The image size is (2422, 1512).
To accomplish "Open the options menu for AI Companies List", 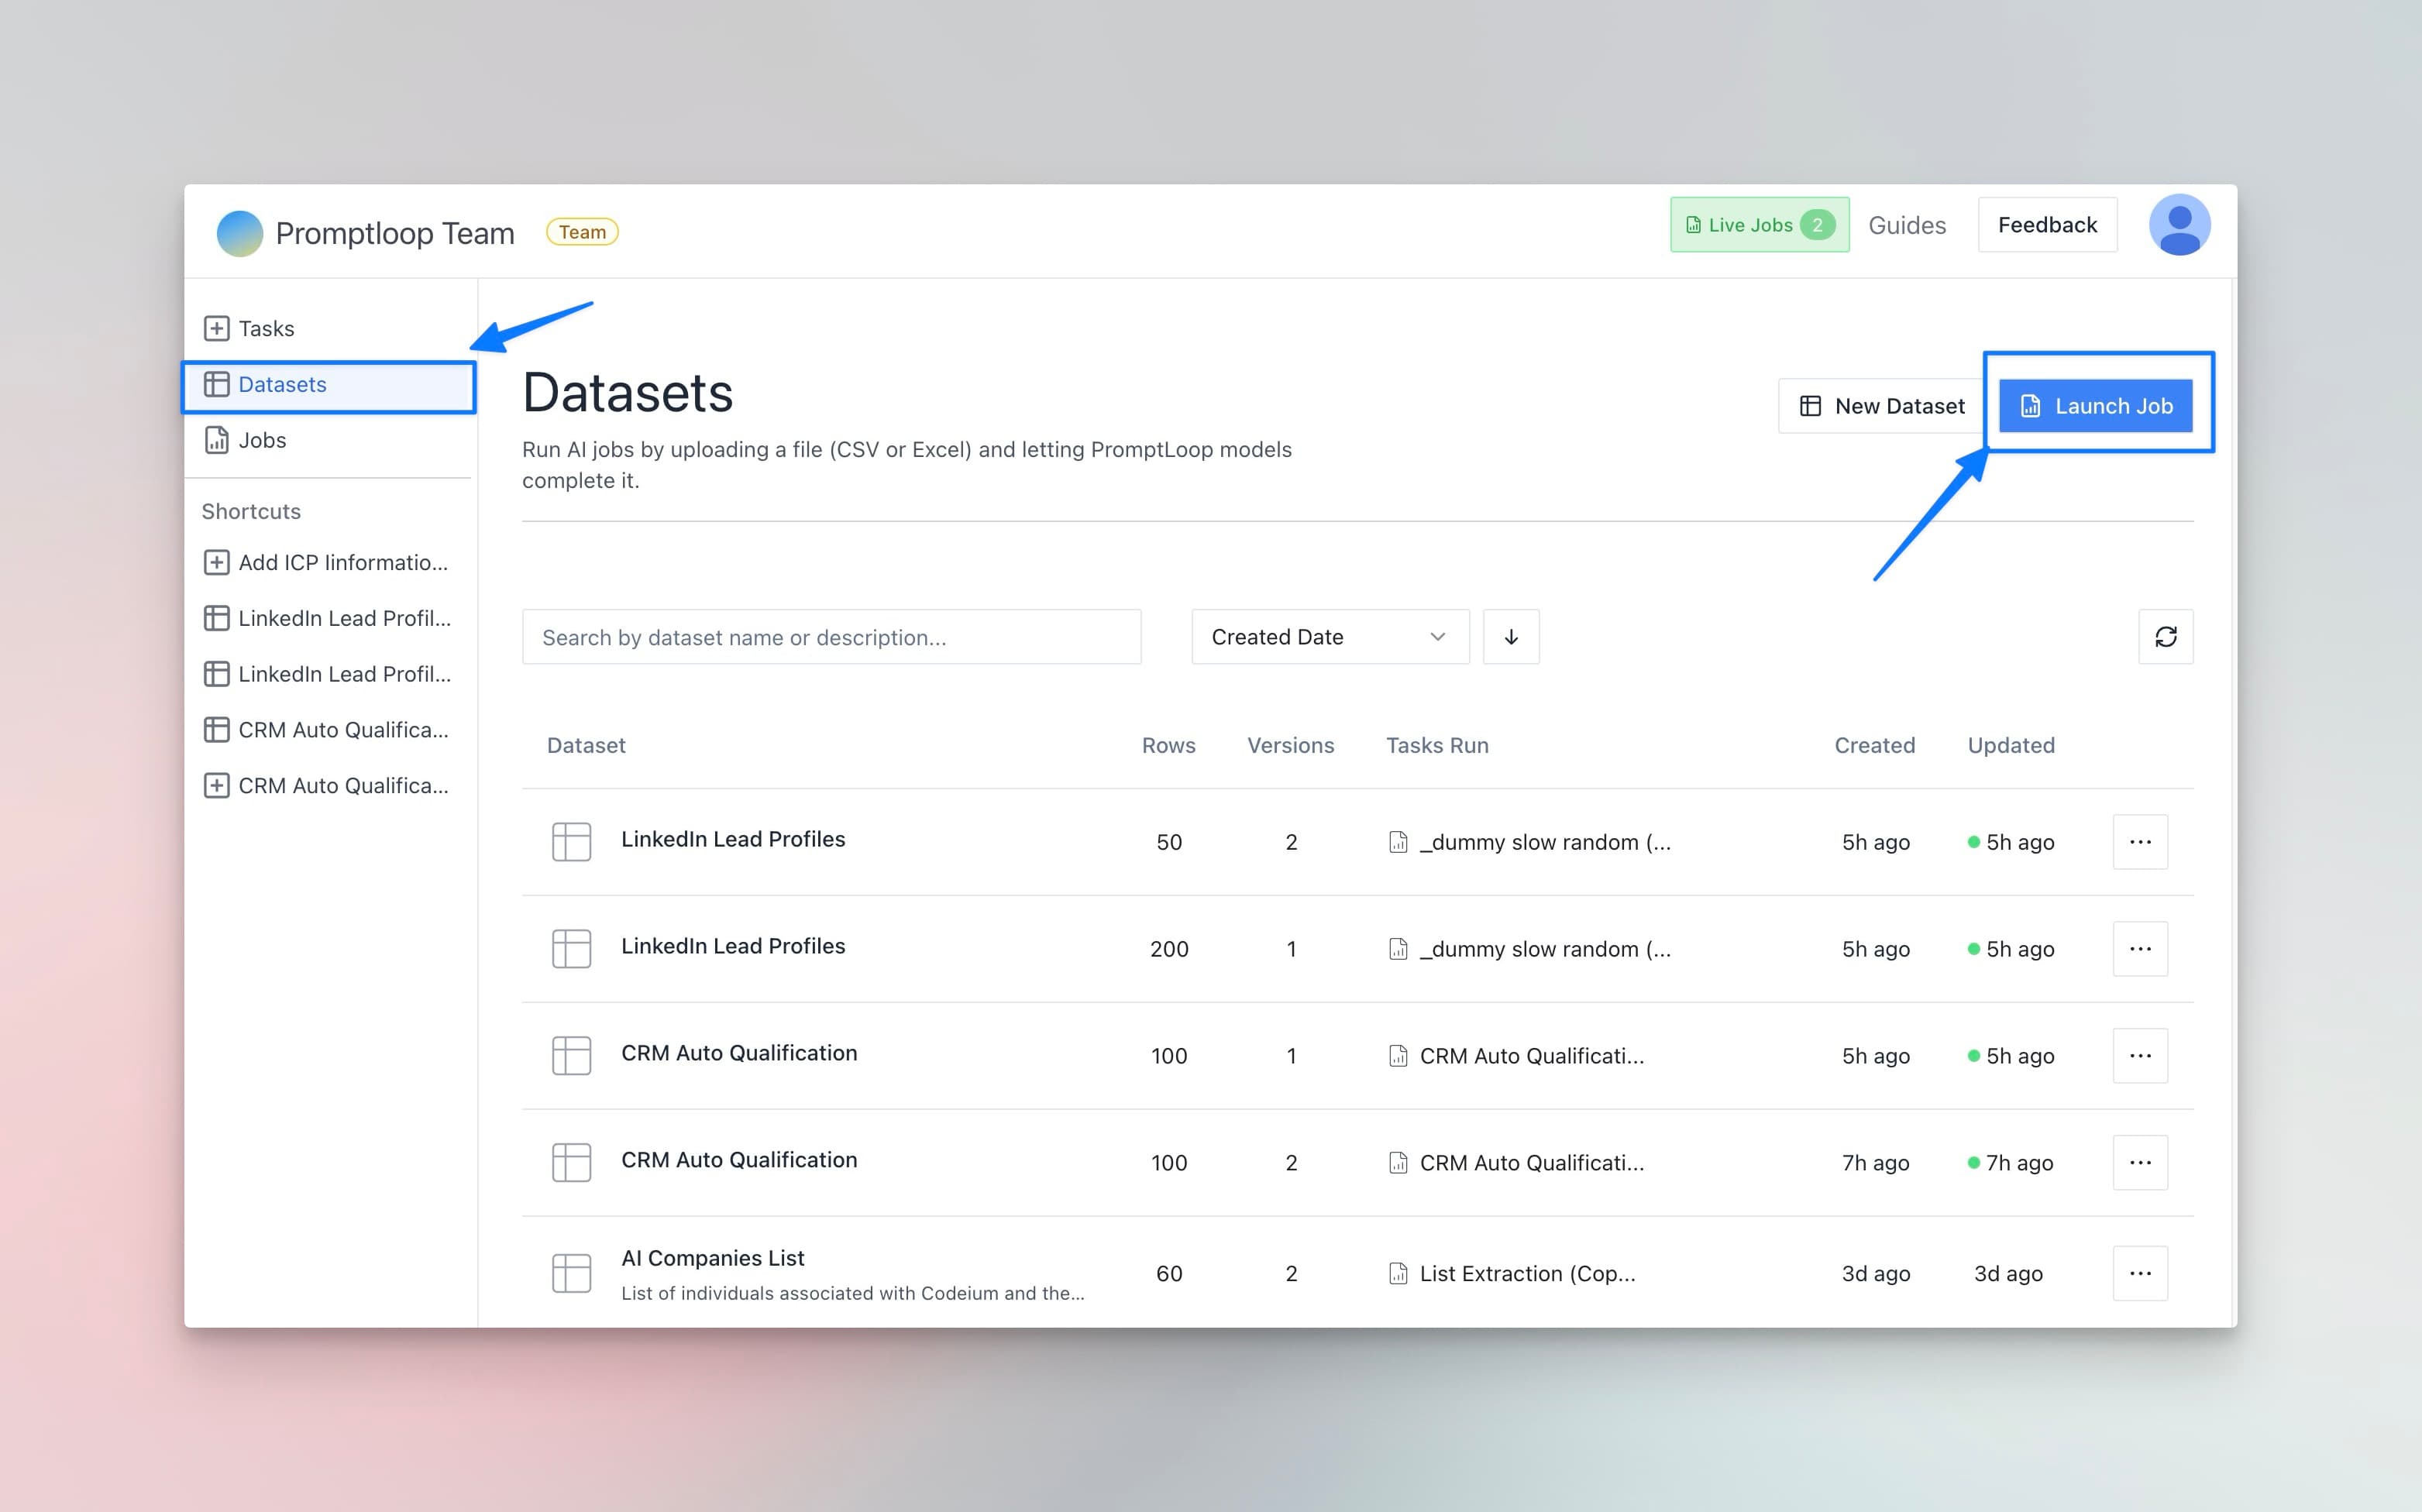I will pos(2140,1272).
